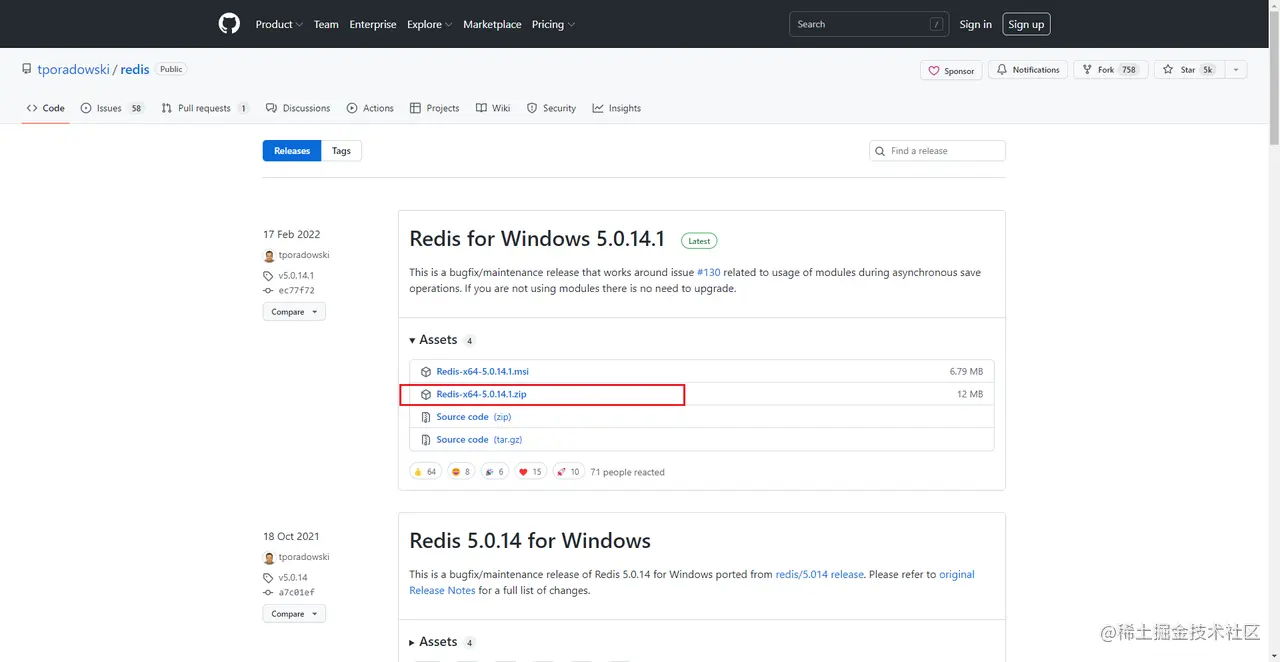Go to Pull requests tab
1280x662 pixels.
(204, 108)
